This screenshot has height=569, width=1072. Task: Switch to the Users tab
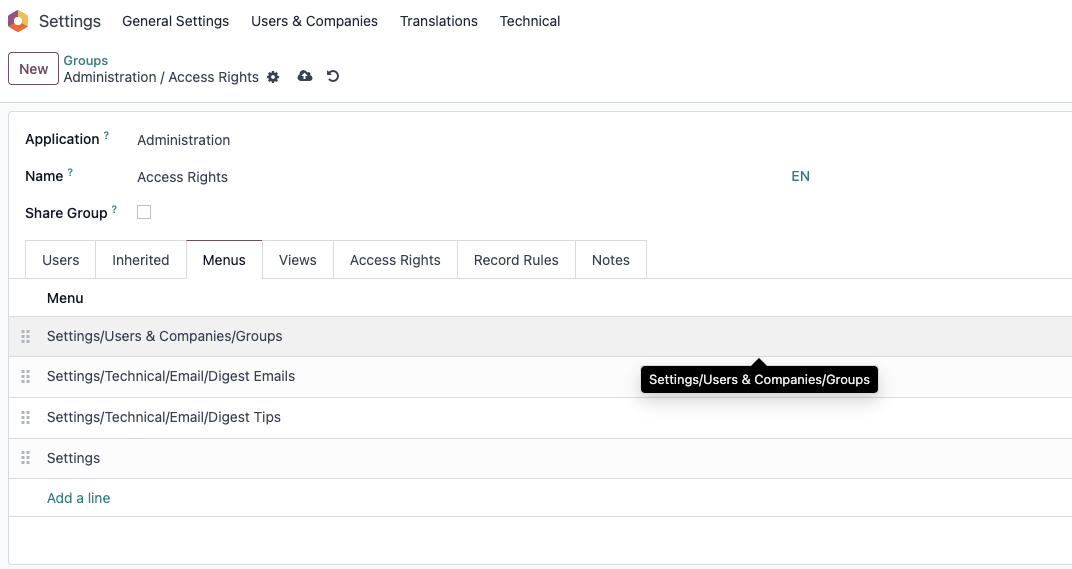tap(61, 260)
